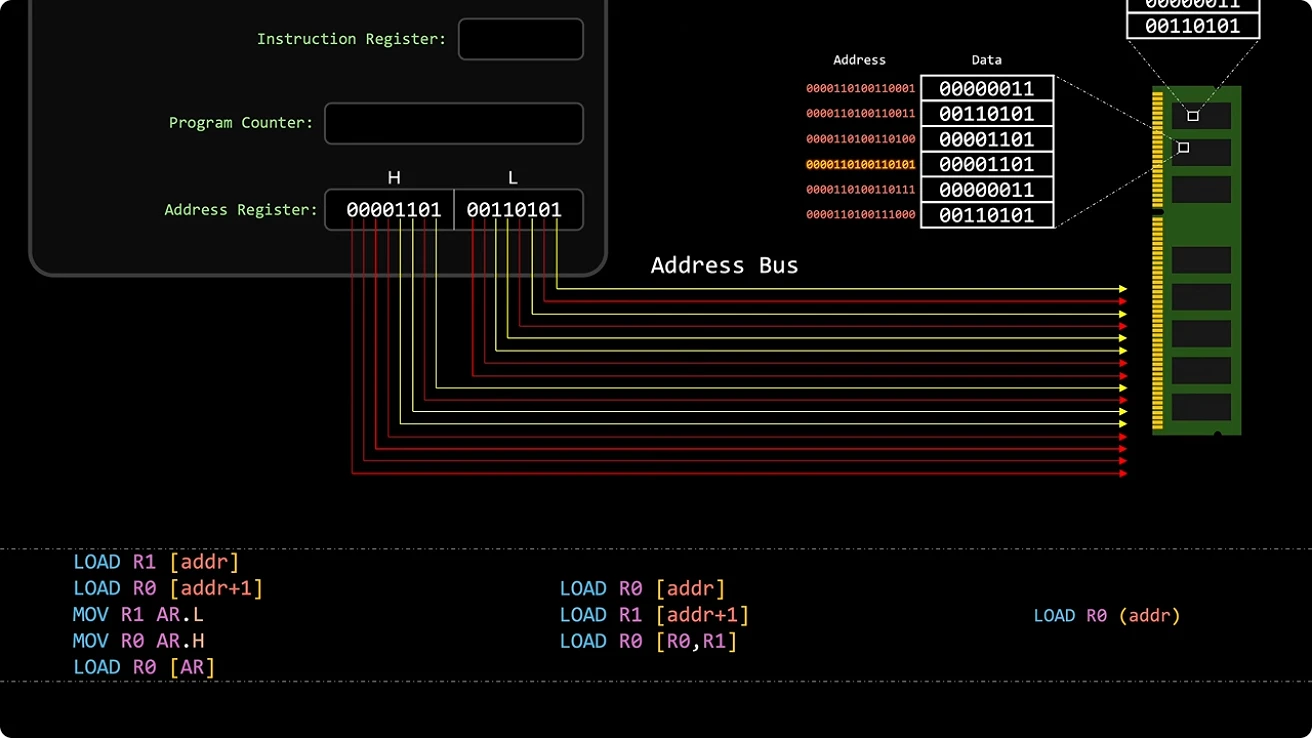The image size is (1312, 738).
Task: Click the "H" label above the address register
Action: coord(394,177)
